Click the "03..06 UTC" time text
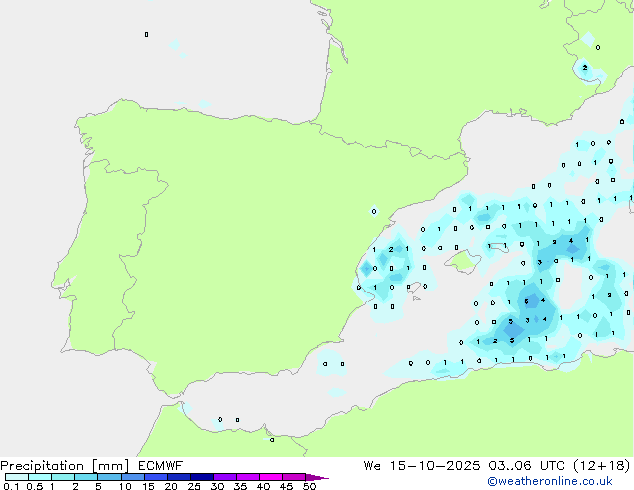This screenshot has width=634, height=490. pyautogui.click(x=526, y=466)
